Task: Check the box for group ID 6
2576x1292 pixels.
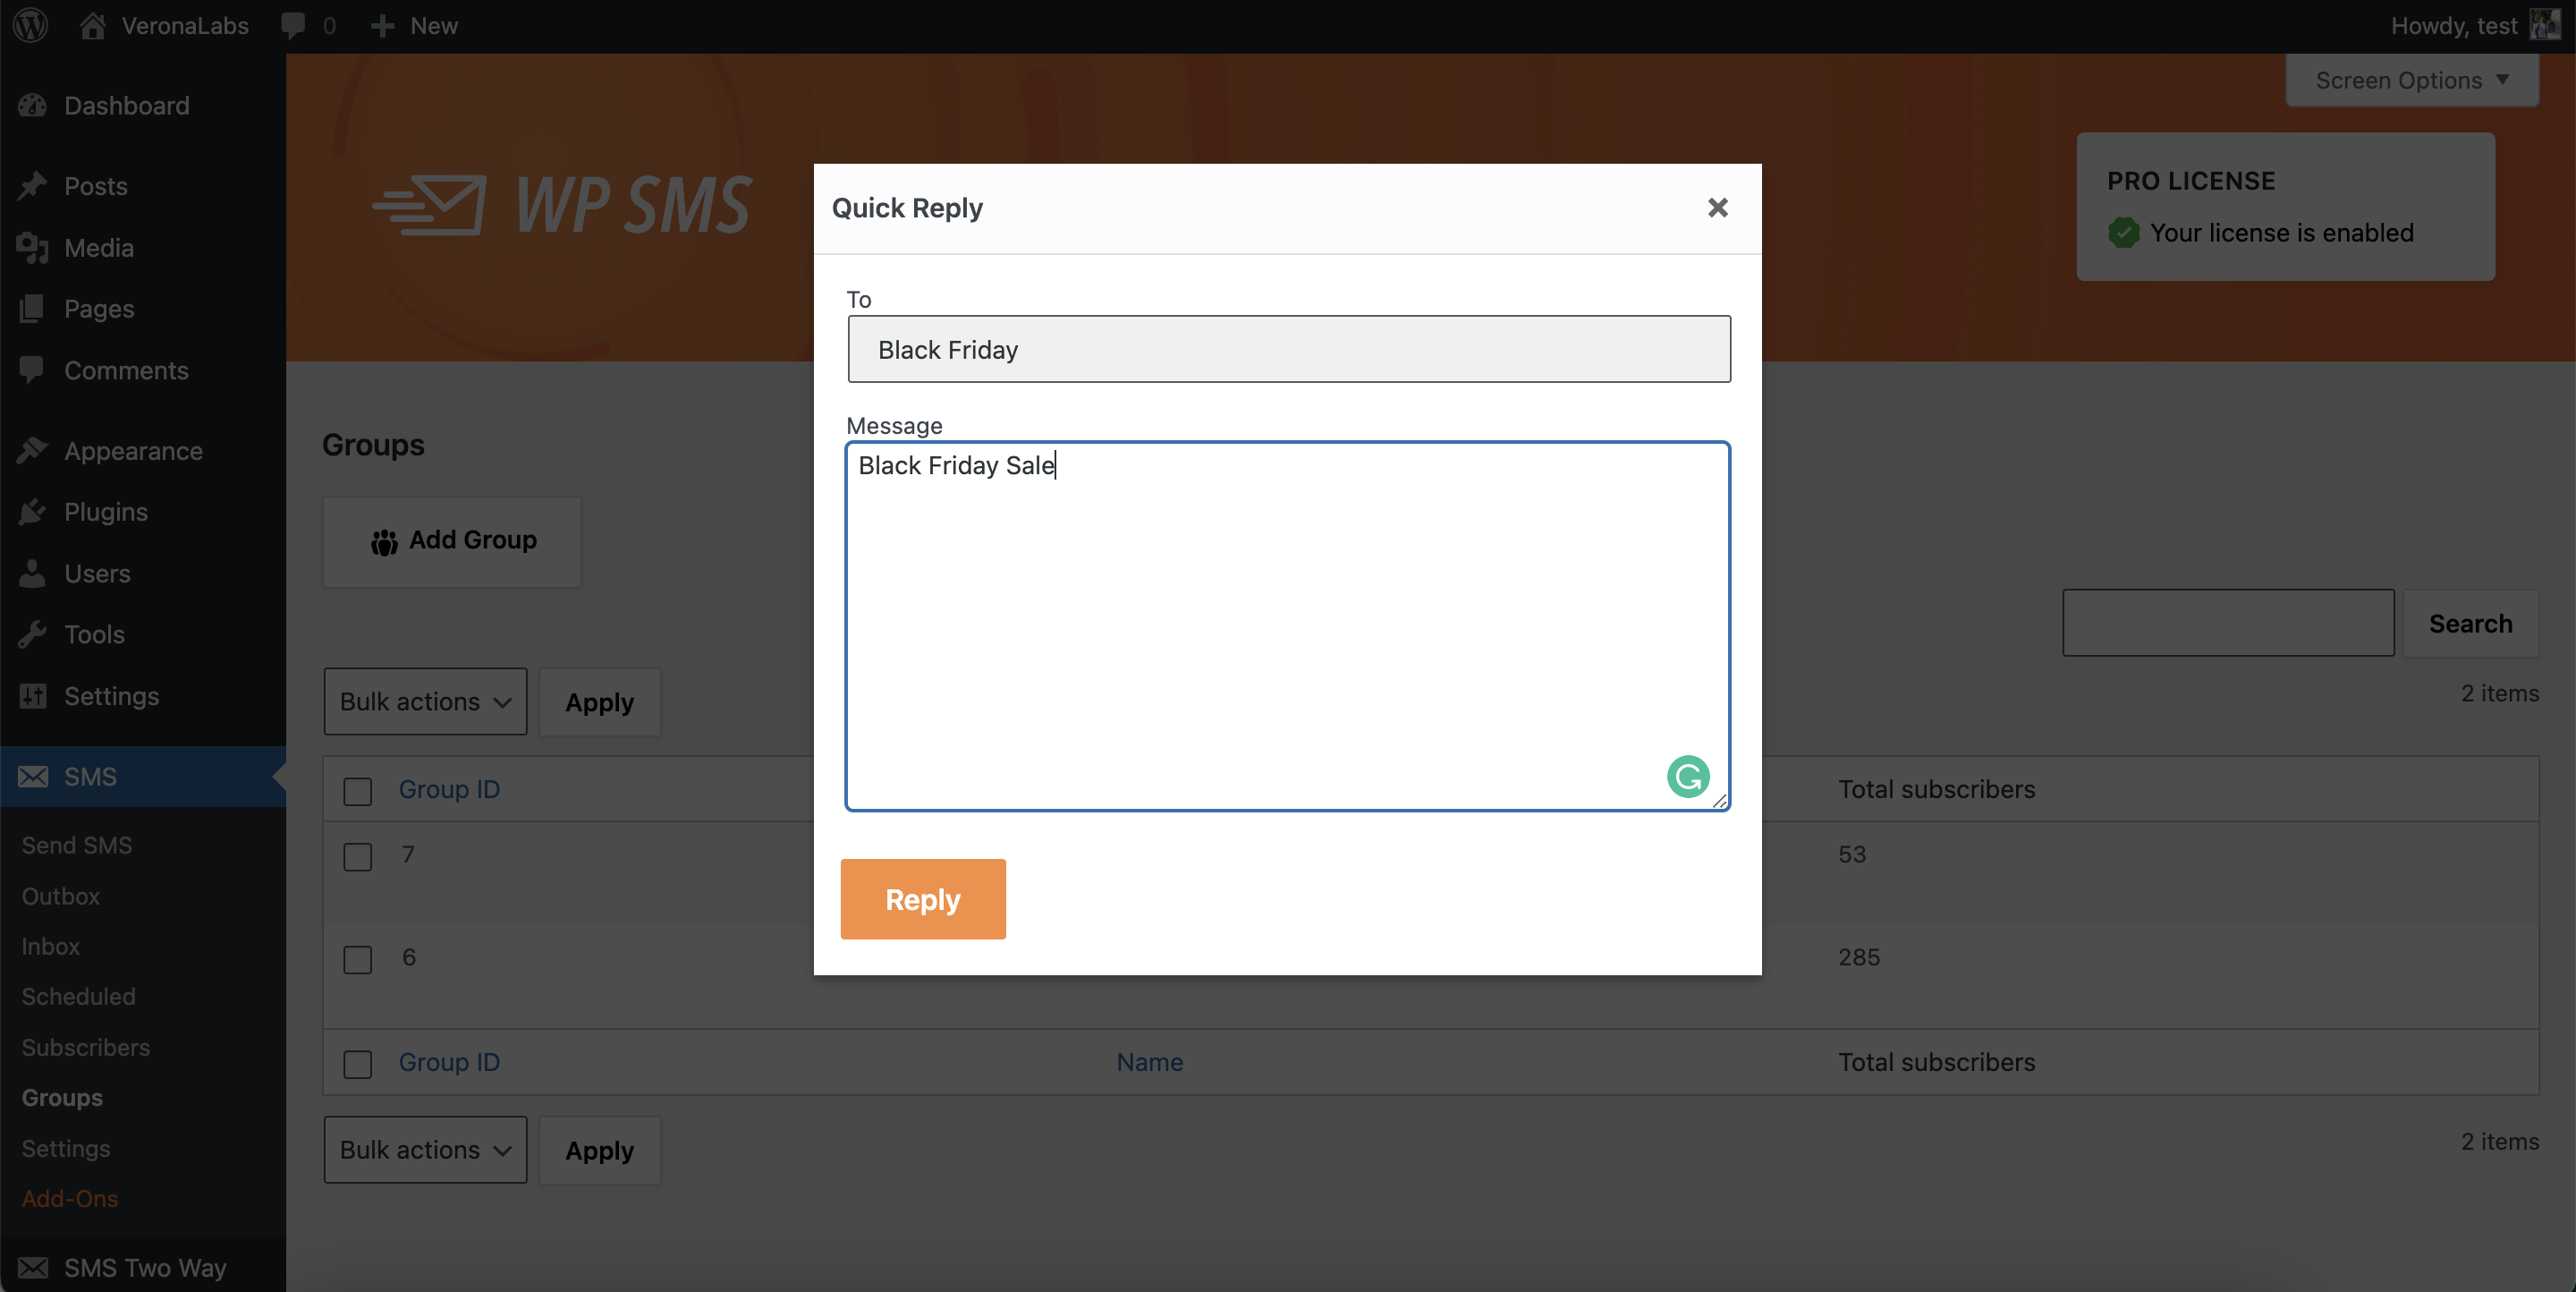Action: [x=357, y=960]
